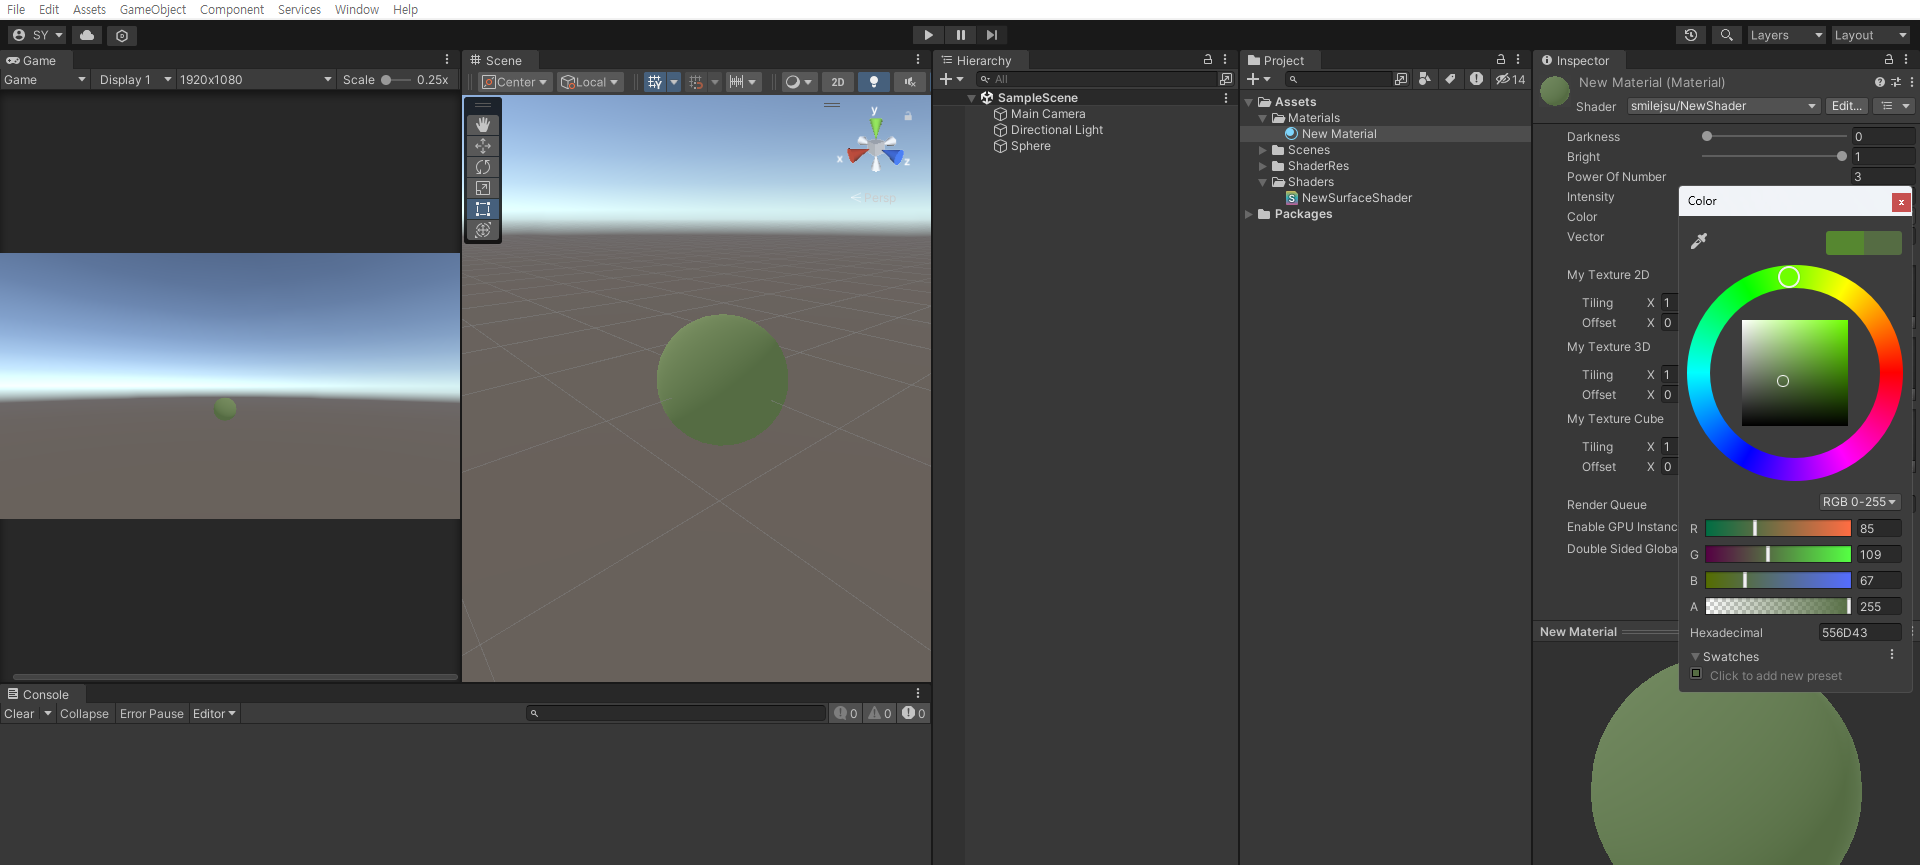Click the Clear button in Console

tap(19, 714)
